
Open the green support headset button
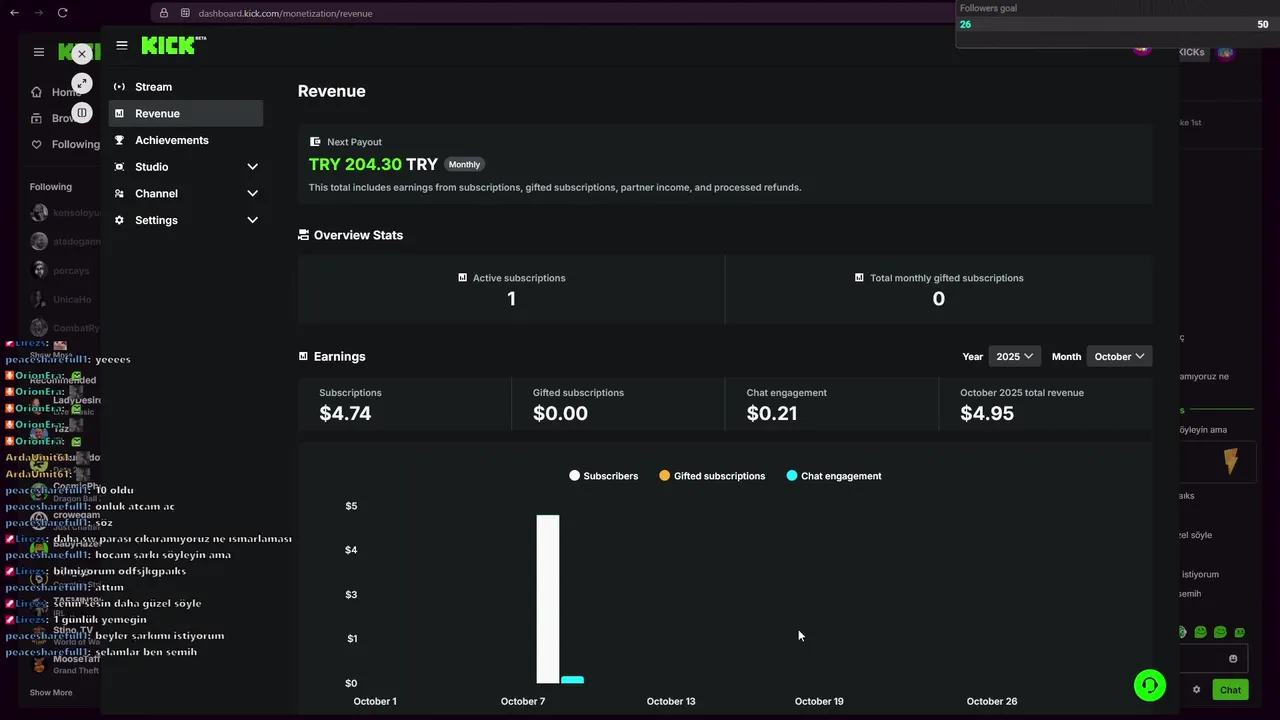(x=1150, y=685)
